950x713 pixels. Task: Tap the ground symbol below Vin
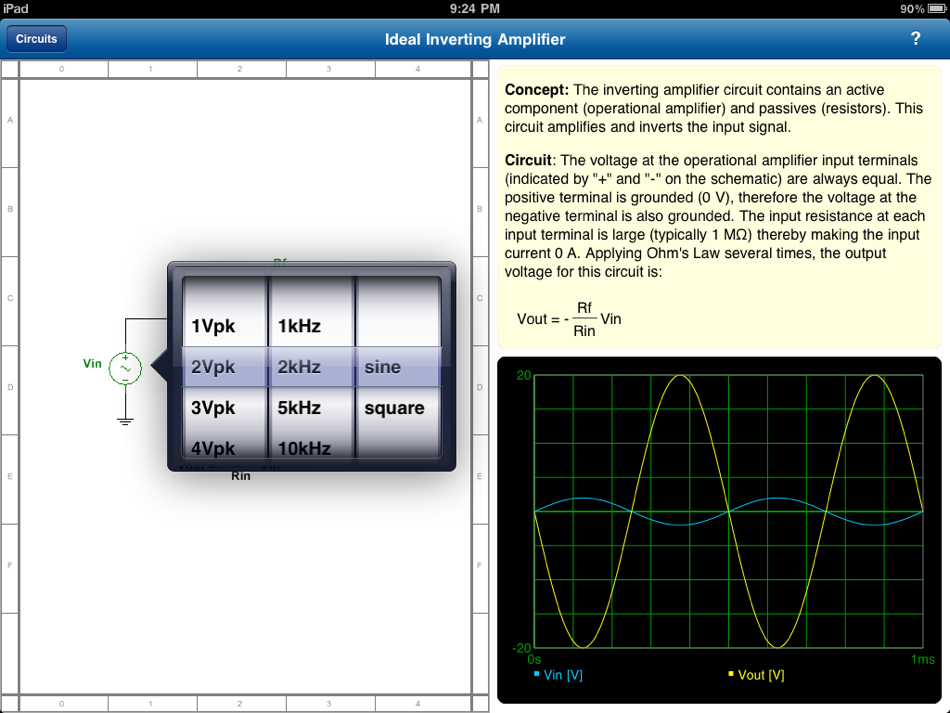(x=125, y=421)
